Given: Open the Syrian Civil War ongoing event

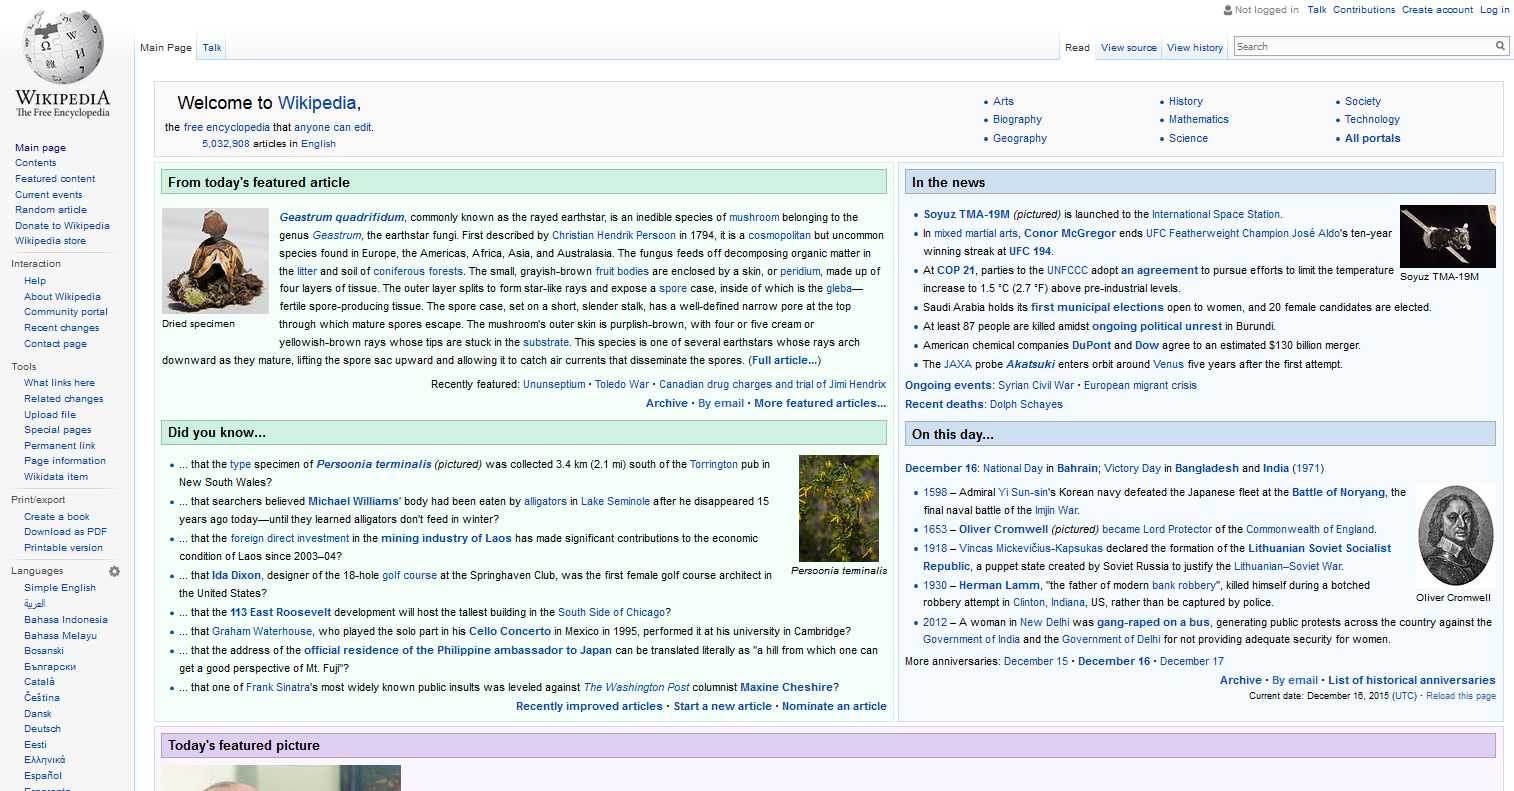Looking at the screenshot, I should click(1036, 385).
